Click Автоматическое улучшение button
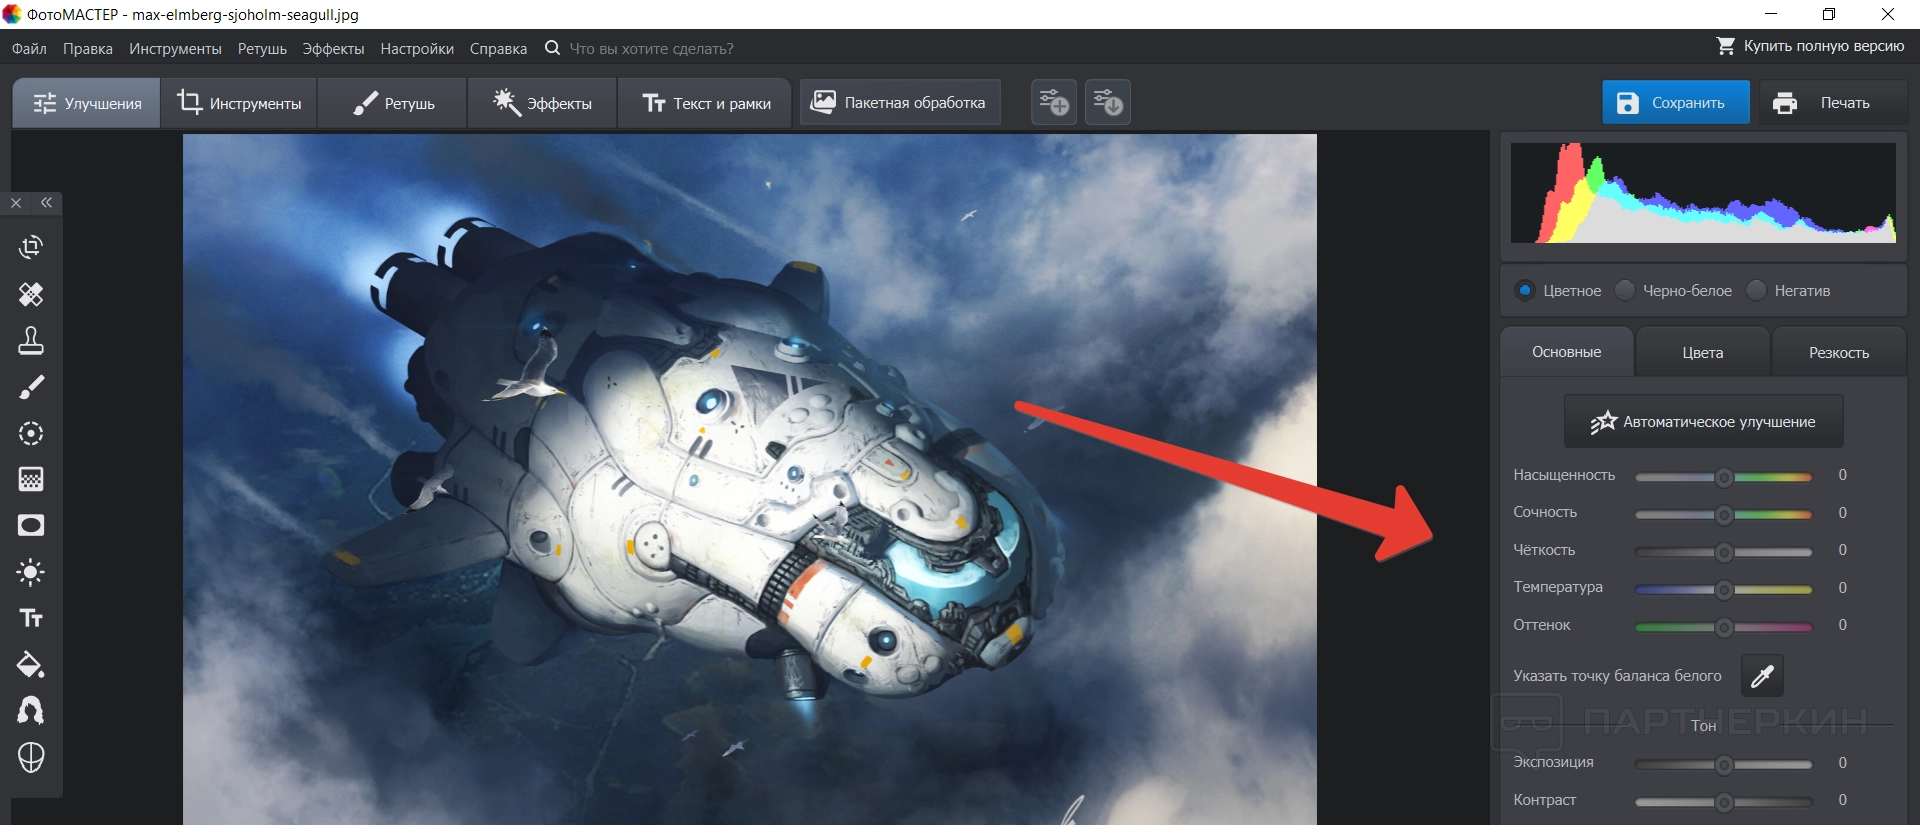The width and height of the screenshot is (1920, 825). (x=1704, y=422)
